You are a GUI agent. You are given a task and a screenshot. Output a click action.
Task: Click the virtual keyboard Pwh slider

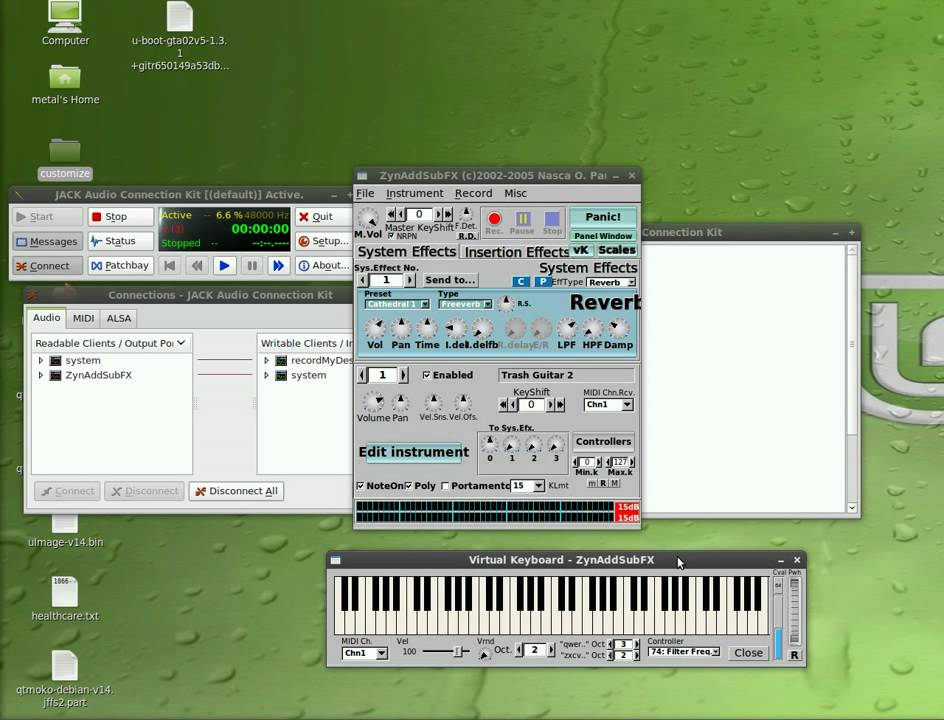[x=795, y=610]
